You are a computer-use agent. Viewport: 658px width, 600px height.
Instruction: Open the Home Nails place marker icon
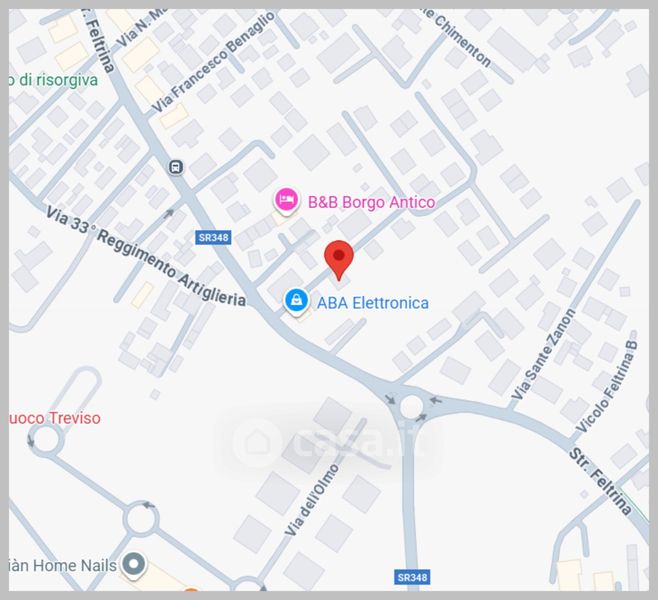pos(133,564)
